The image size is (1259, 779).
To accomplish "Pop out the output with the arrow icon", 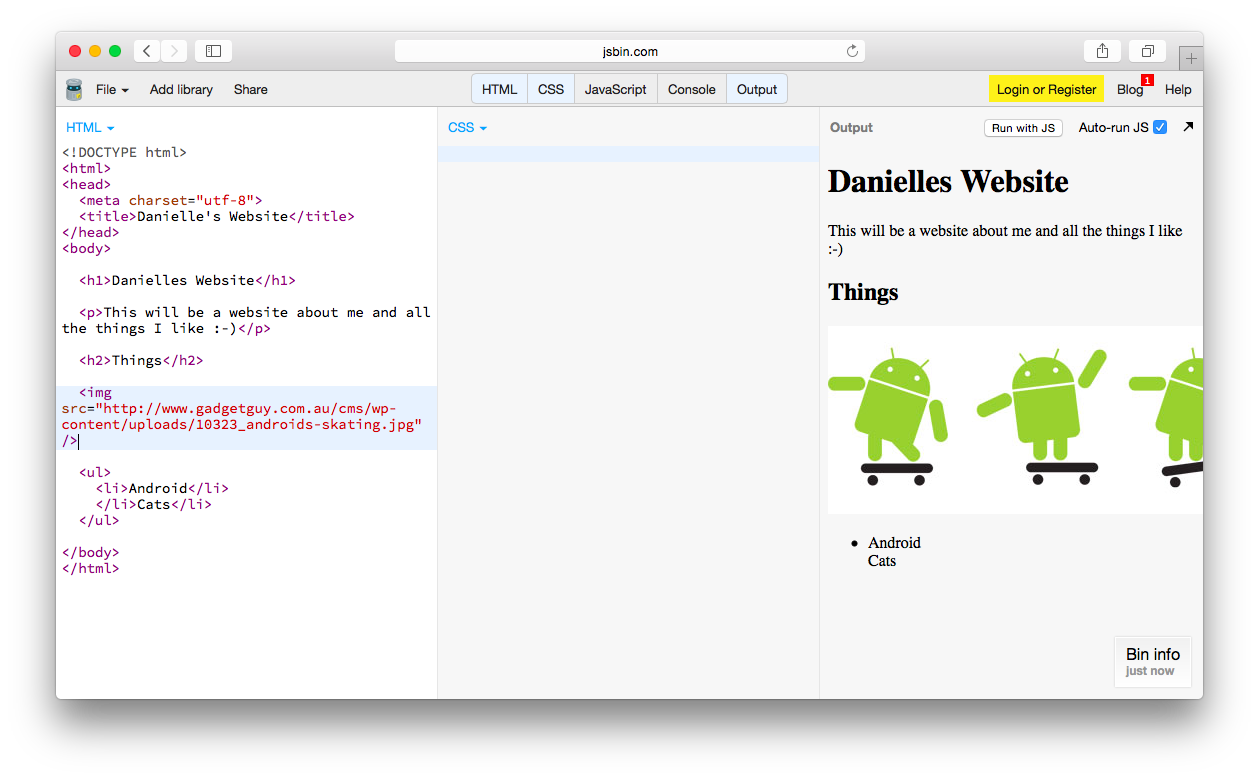I will [1188, 127].
